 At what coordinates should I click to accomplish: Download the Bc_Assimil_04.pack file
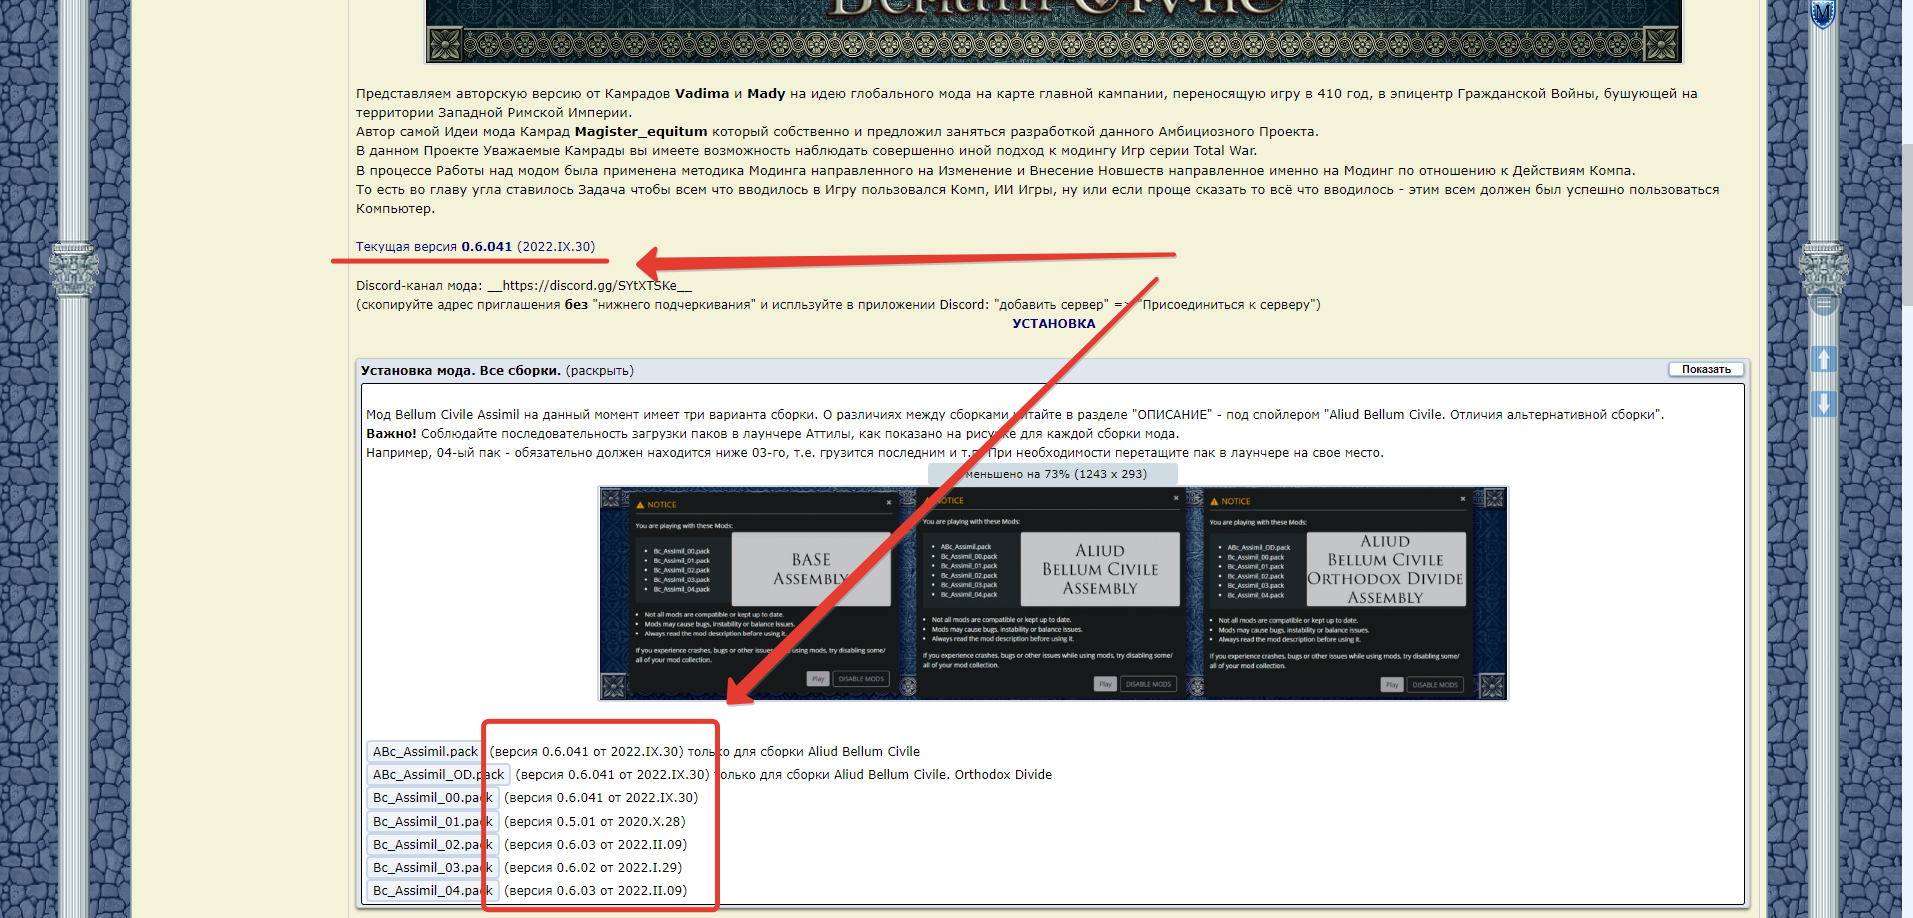point(432,891)
